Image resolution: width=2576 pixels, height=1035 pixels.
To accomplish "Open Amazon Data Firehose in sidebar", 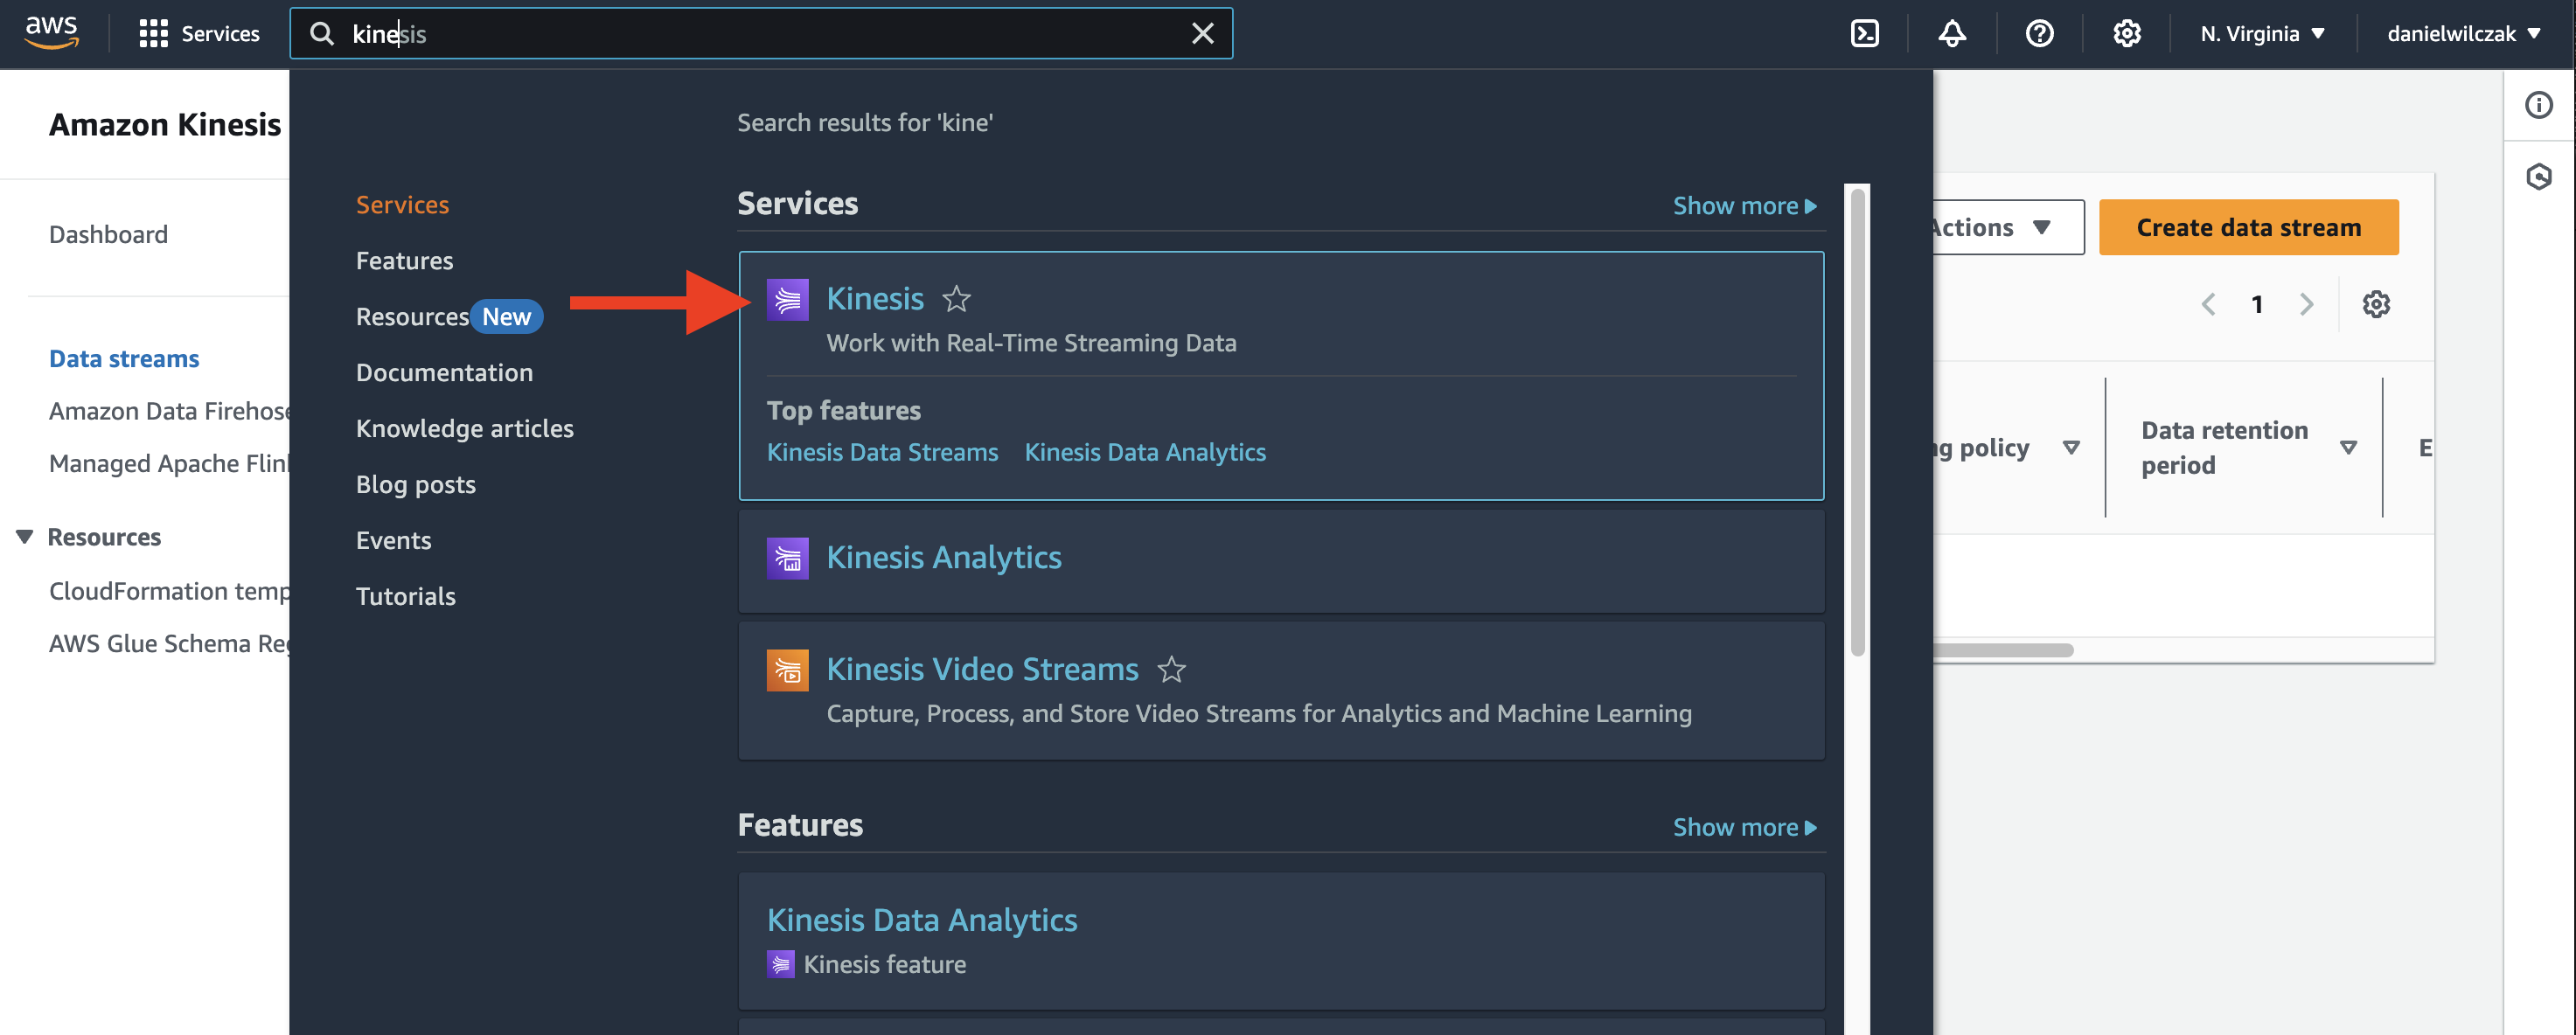I will click(x=169, y=412).
